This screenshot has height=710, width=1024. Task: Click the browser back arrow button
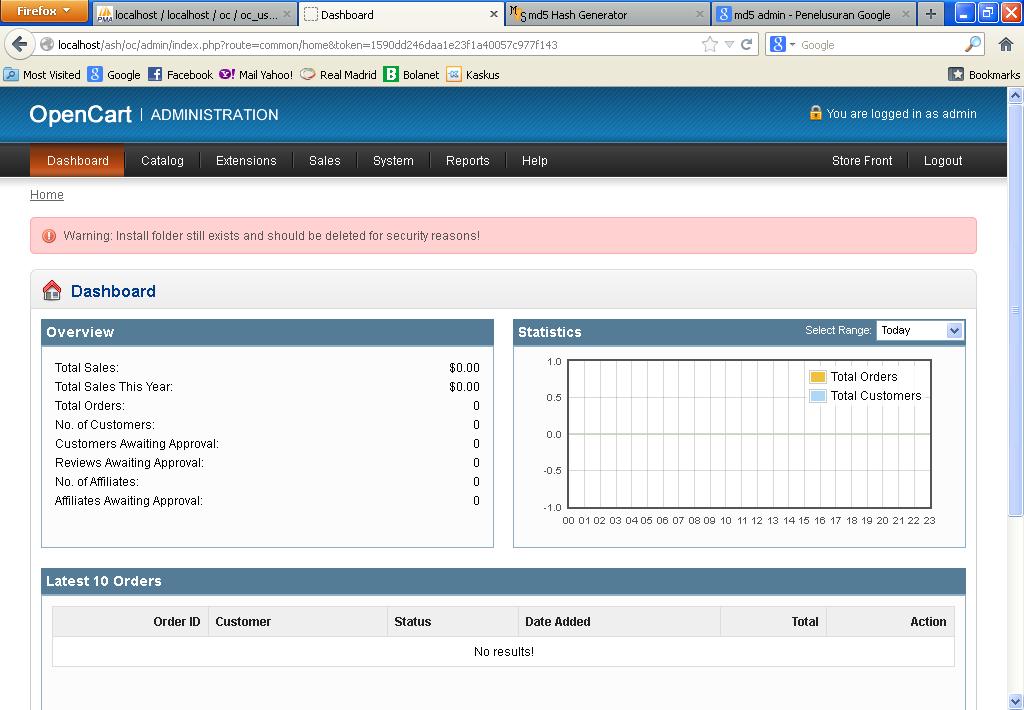pos(20,44)
